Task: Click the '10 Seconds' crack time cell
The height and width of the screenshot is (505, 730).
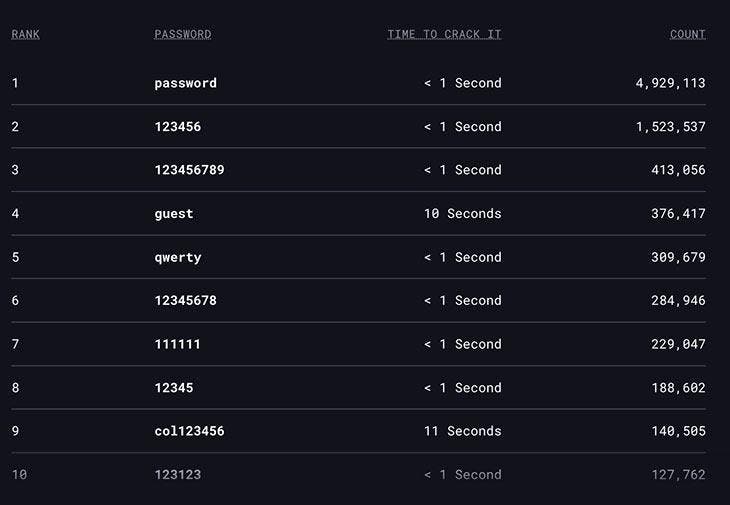Action: point(462,214)
